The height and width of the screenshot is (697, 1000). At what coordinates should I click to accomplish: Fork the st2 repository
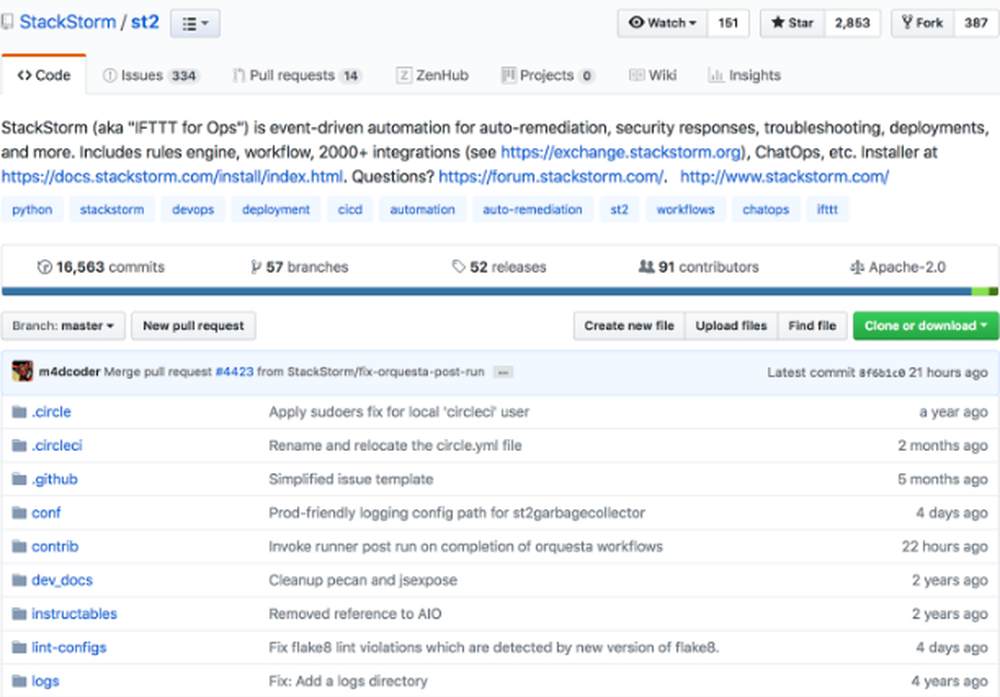[922, 23]
